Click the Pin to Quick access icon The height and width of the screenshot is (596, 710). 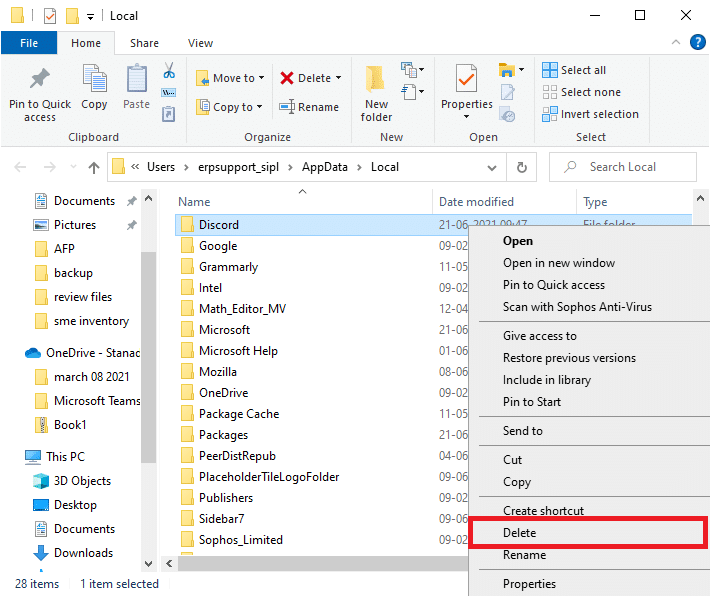coord(40,80)
